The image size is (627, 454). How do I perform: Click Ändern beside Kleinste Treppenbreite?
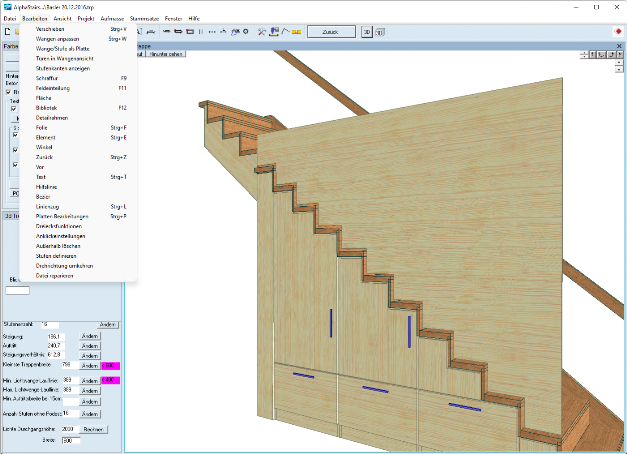90,366
